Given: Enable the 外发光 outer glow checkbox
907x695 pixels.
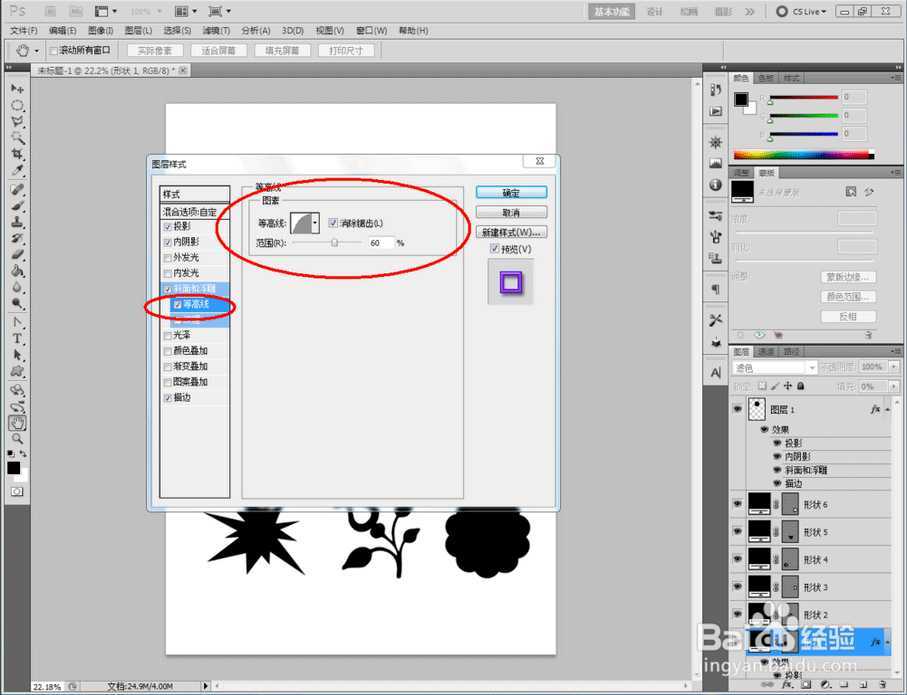Looking at the screenshot, I should click(x=167, y=257).
